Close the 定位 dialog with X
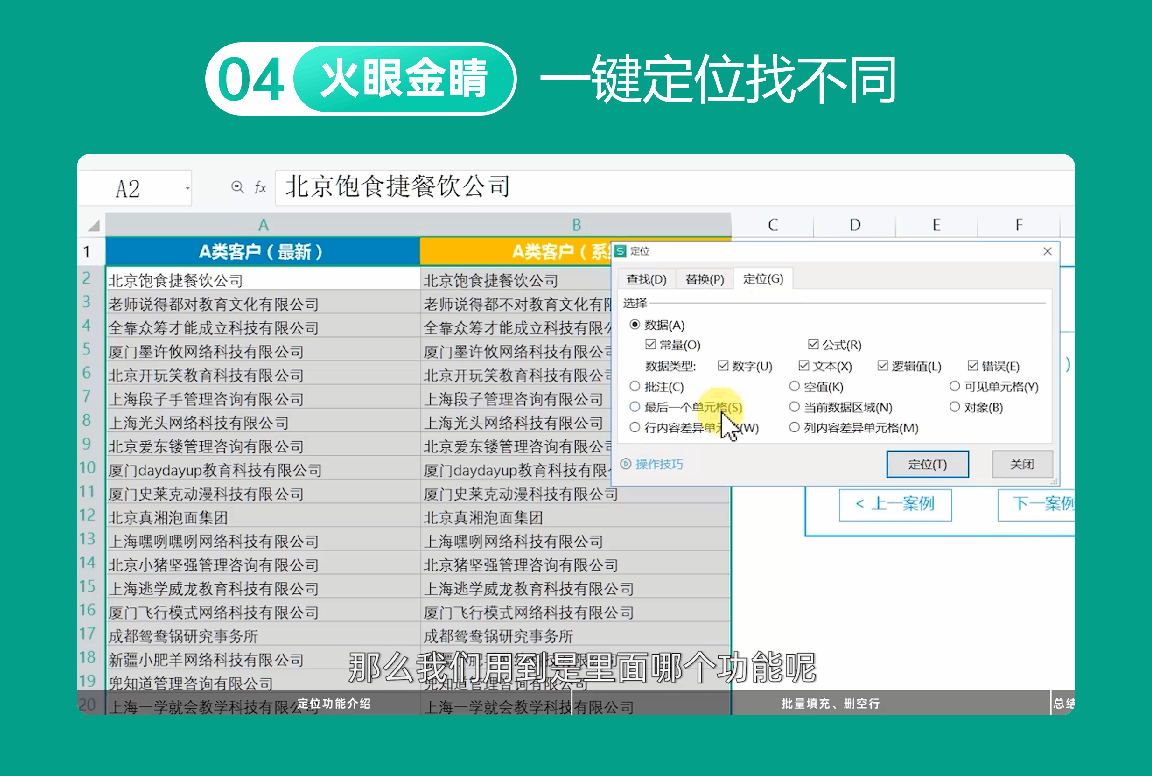1152x776 pixels. click(1047, 251)
